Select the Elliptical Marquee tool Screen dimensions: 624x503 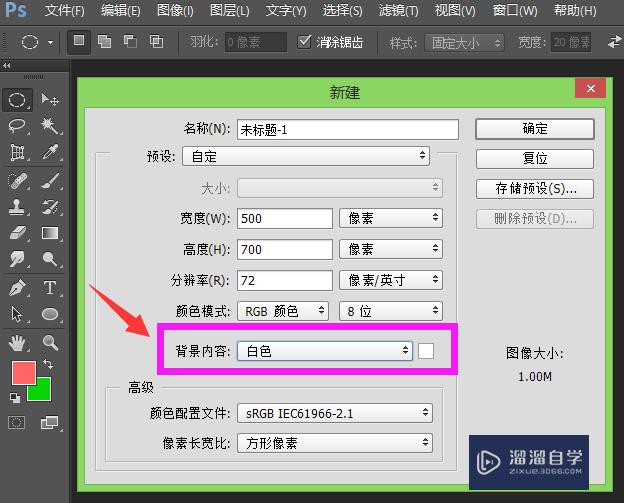click(17, 100)
